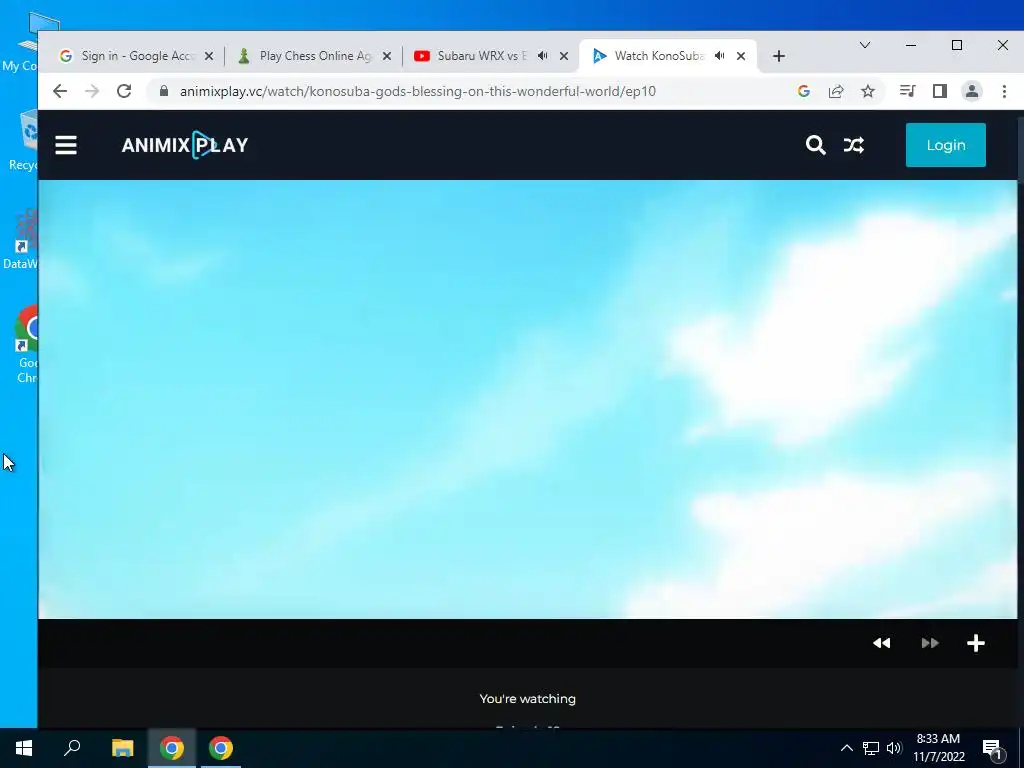Open Windows taskbar search

[x=72, y=748]
